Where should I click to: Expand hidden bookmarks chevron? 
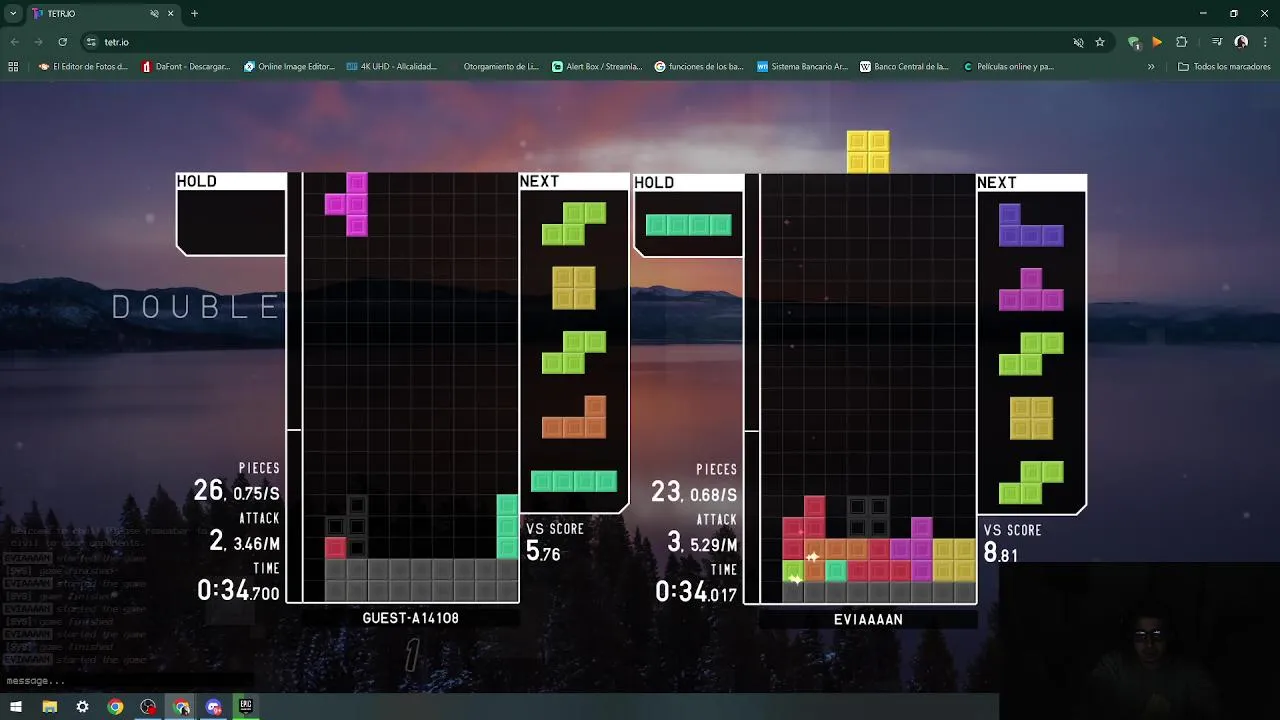[x=1151, y=67]
